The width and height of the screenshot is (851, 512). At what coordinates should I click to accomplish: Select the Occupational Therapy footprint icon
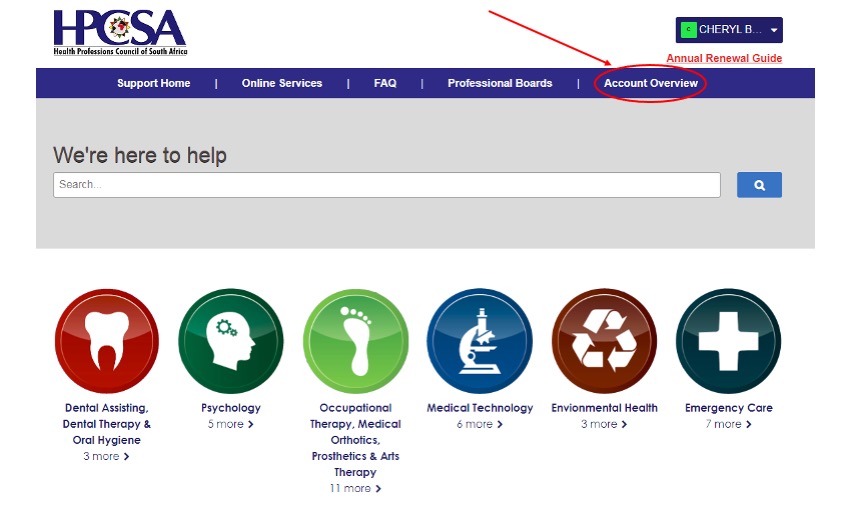coord(355,341)
